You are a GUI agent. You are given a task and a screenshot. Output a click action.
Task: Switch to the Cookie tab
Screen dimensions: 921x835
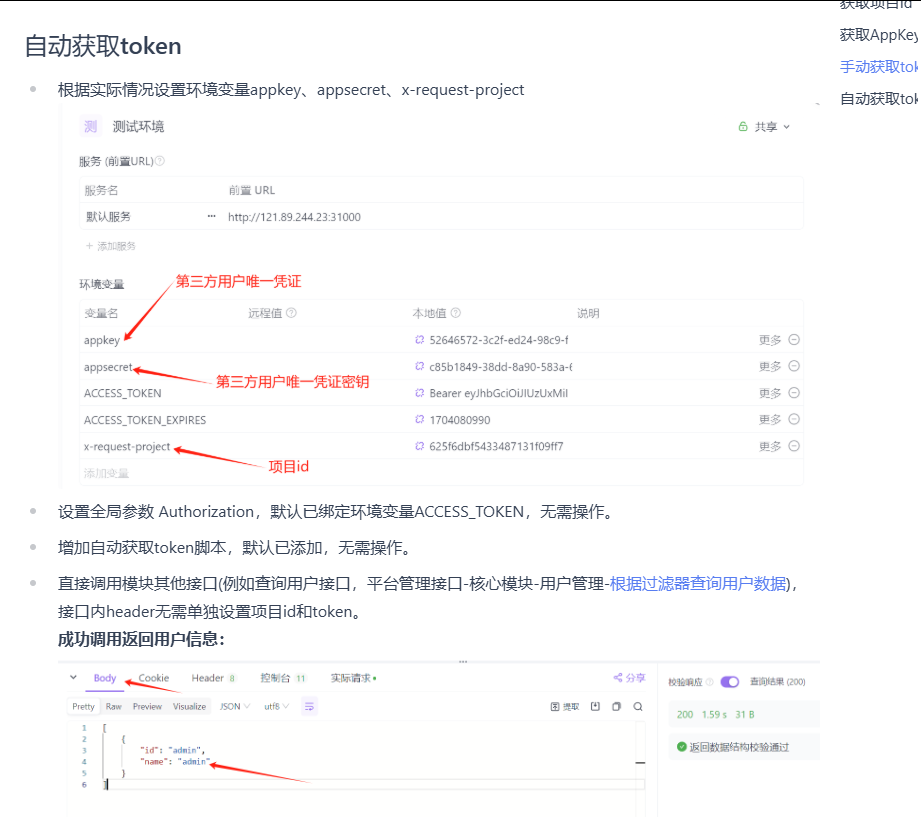click(x=151, y=678)
